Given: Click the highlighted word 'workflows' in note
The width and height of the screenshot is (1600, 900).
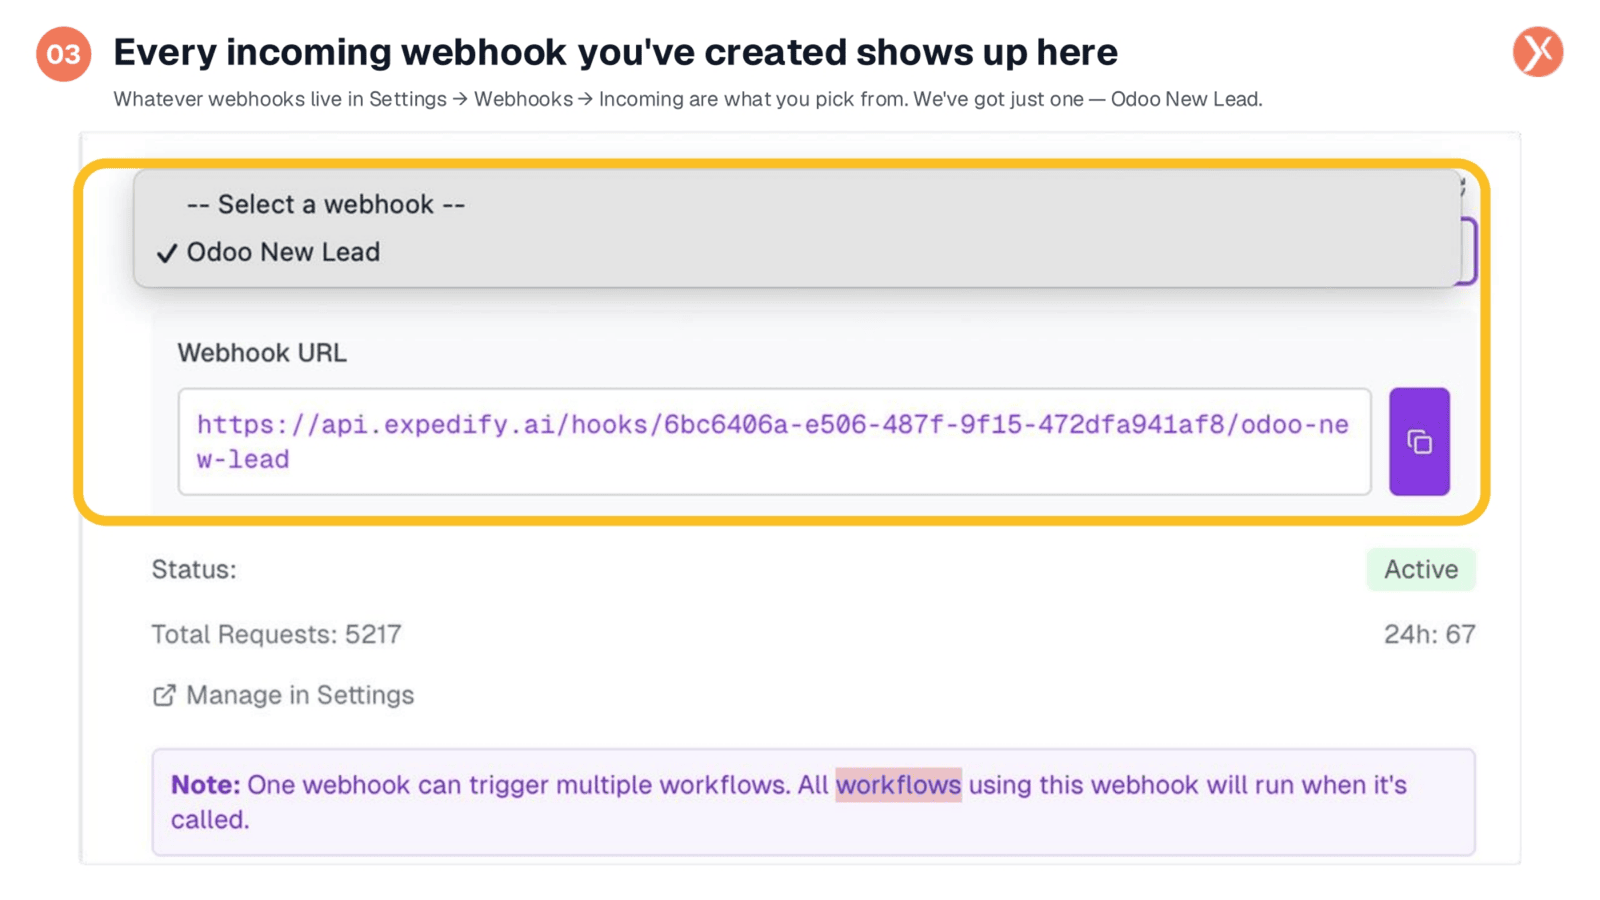Looking at the screenshot, I should tap(898, 785).
